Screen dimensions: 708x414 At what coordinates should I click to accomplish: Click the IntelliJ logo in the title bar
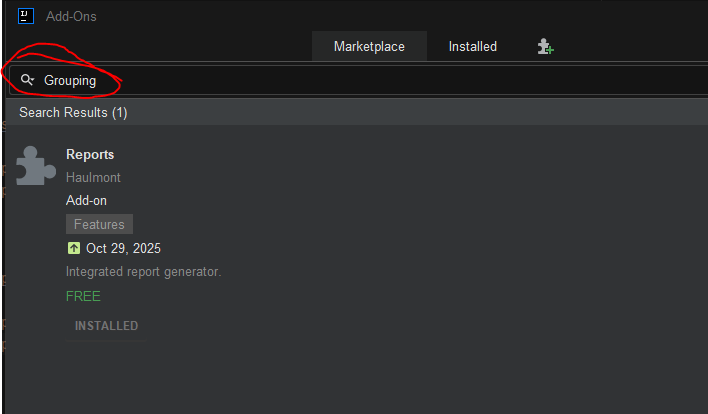(x=26, y=16)
